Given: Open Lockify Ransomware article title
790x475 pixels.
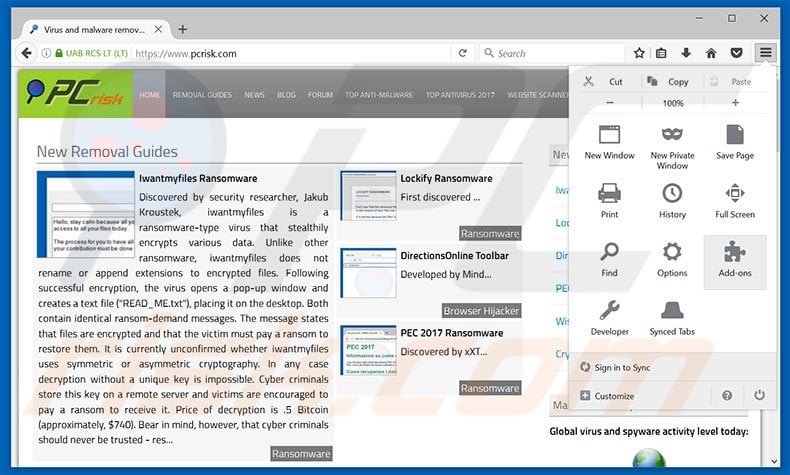Looking at the screenshot, I should click(446, 178).
